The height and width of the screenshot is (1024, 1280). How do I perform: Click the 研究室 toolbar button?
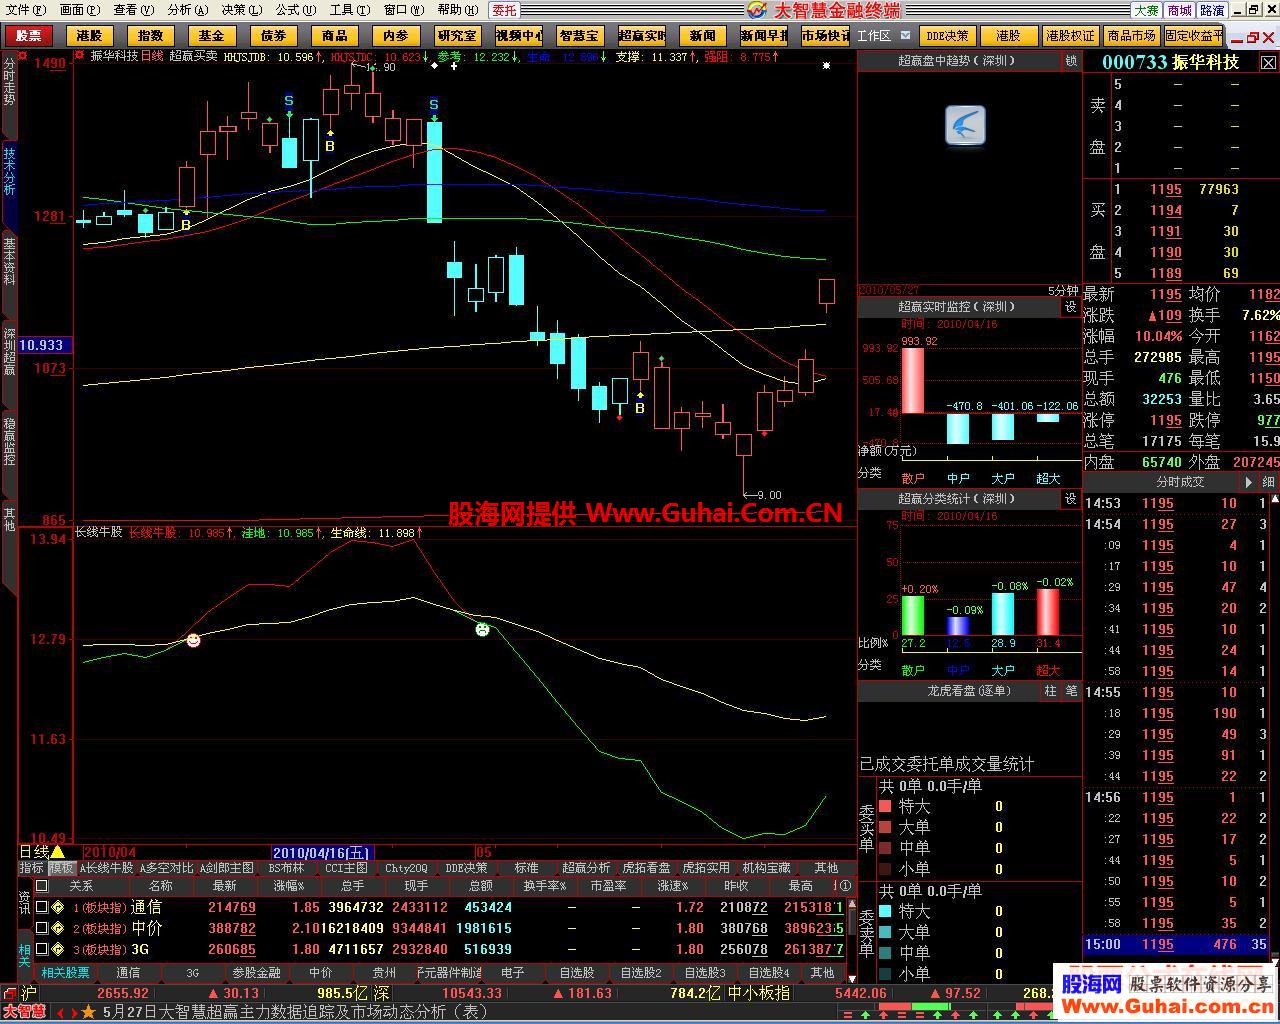coord(457,35)
